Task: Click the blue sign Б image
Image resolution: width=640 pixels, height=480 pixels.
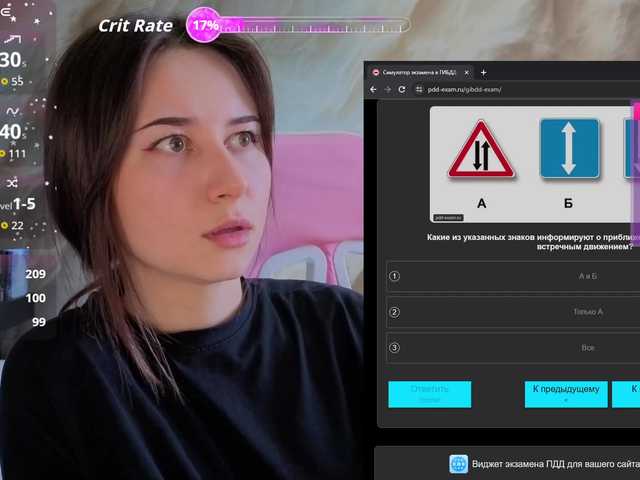Action: click(569, 149)
